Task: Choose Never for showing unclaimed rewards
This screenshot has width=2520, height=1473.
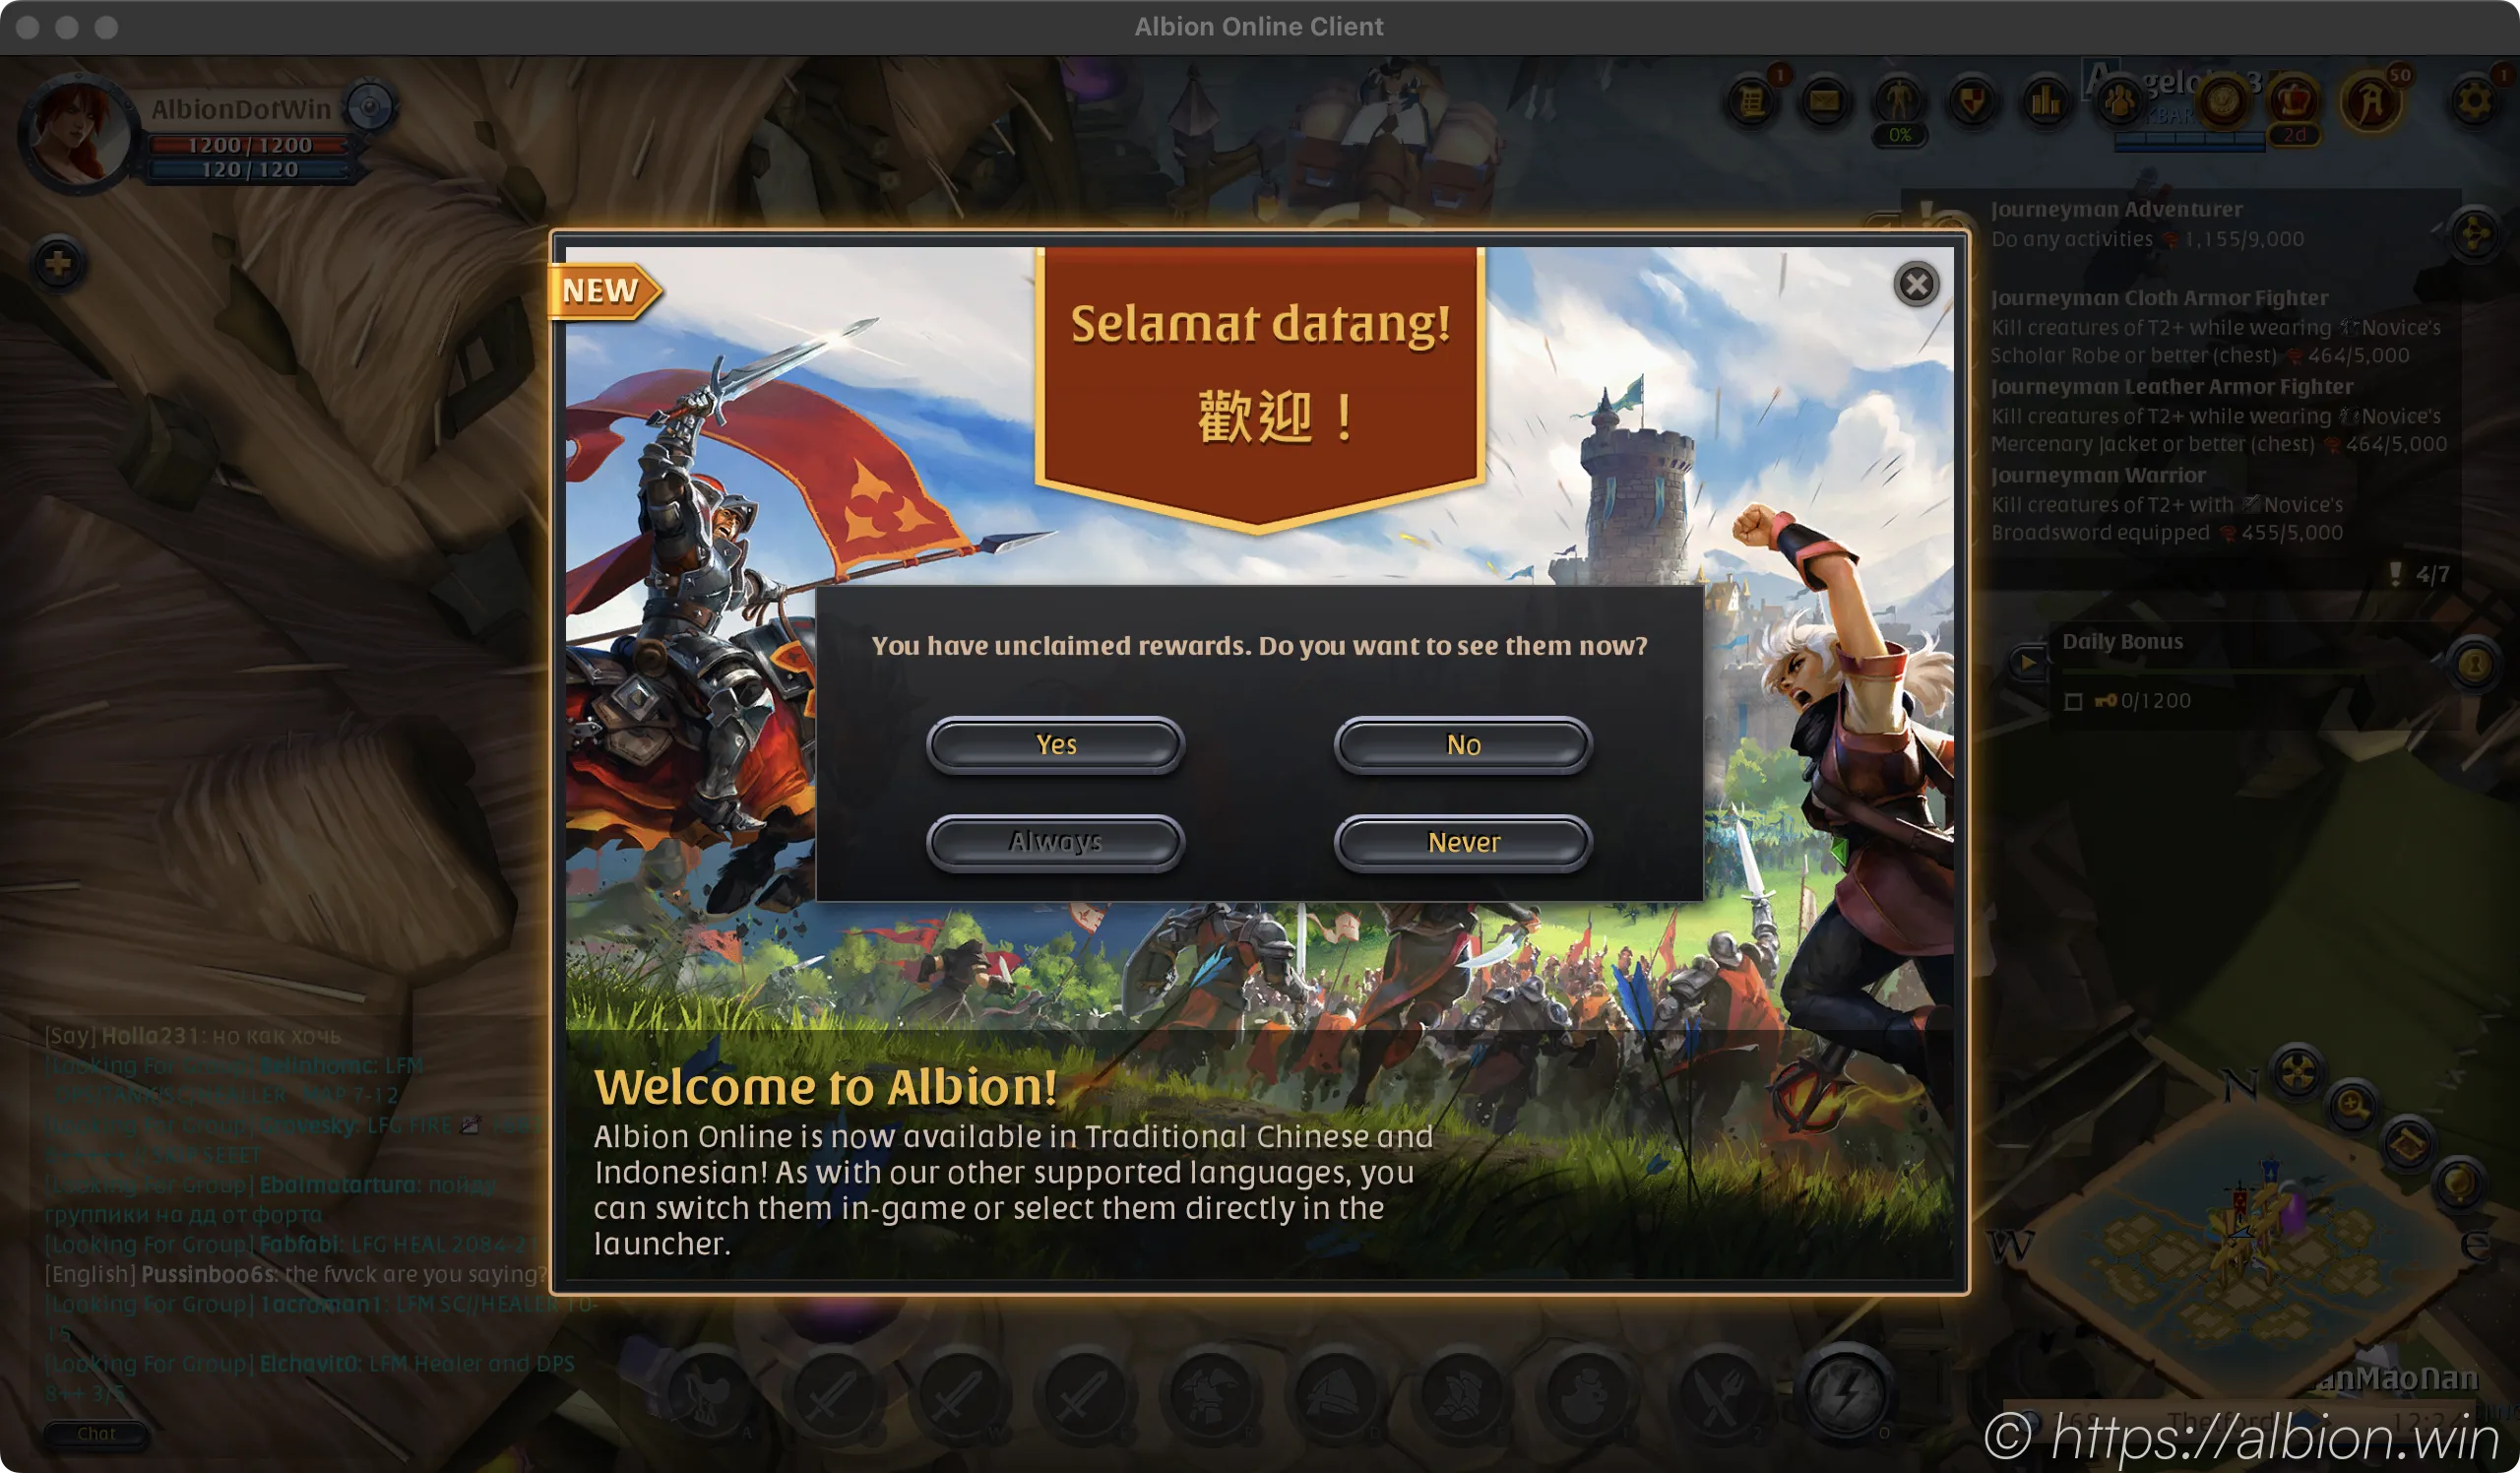Action: pos(1463,842)
